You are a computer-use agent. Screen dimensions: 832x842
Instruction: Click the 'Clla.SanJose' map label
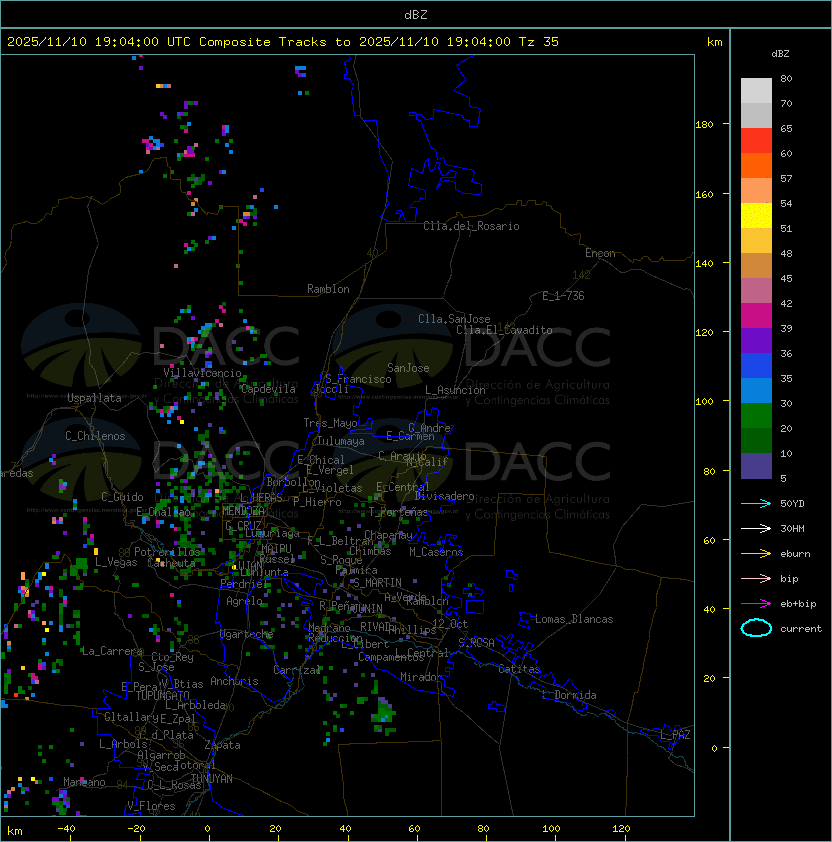[x=454, y=319]
